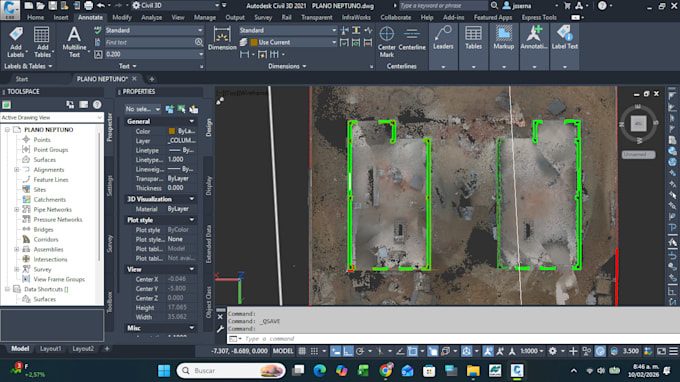Open the Add Tables tool
This screenshot has height=382, width=680.
tap(42, 42)
